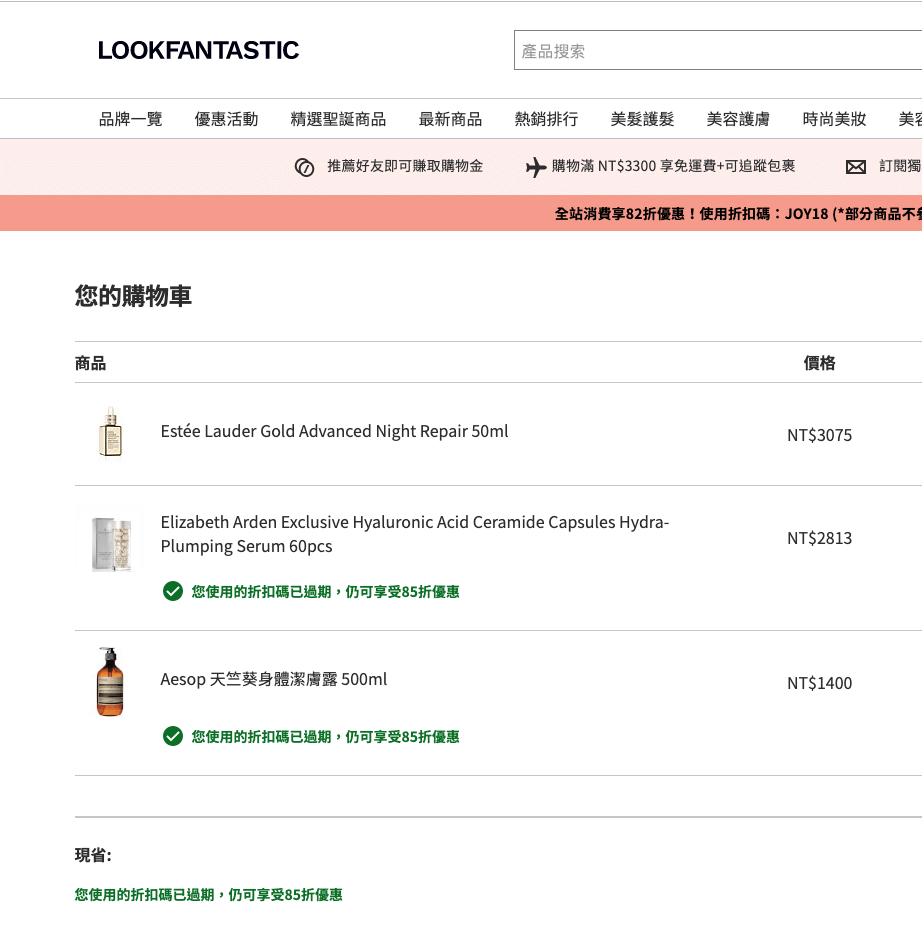Click the price NT$2813
The image size is (922, 925).
819,539
